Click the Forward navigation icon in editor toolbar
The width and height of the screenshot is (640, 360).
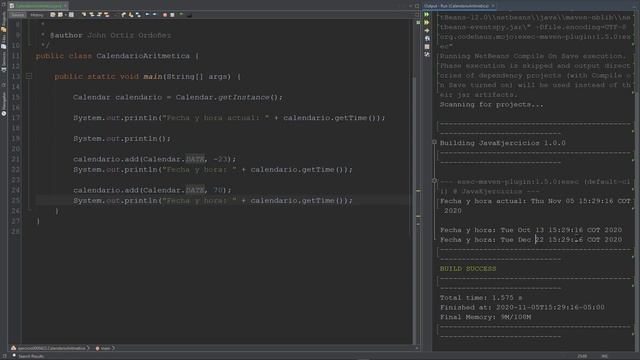click(71, 15)
